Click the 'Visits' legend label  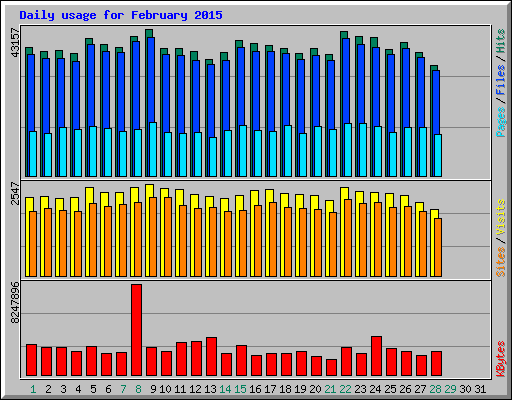pyautogui.click(x=501, y=217)
